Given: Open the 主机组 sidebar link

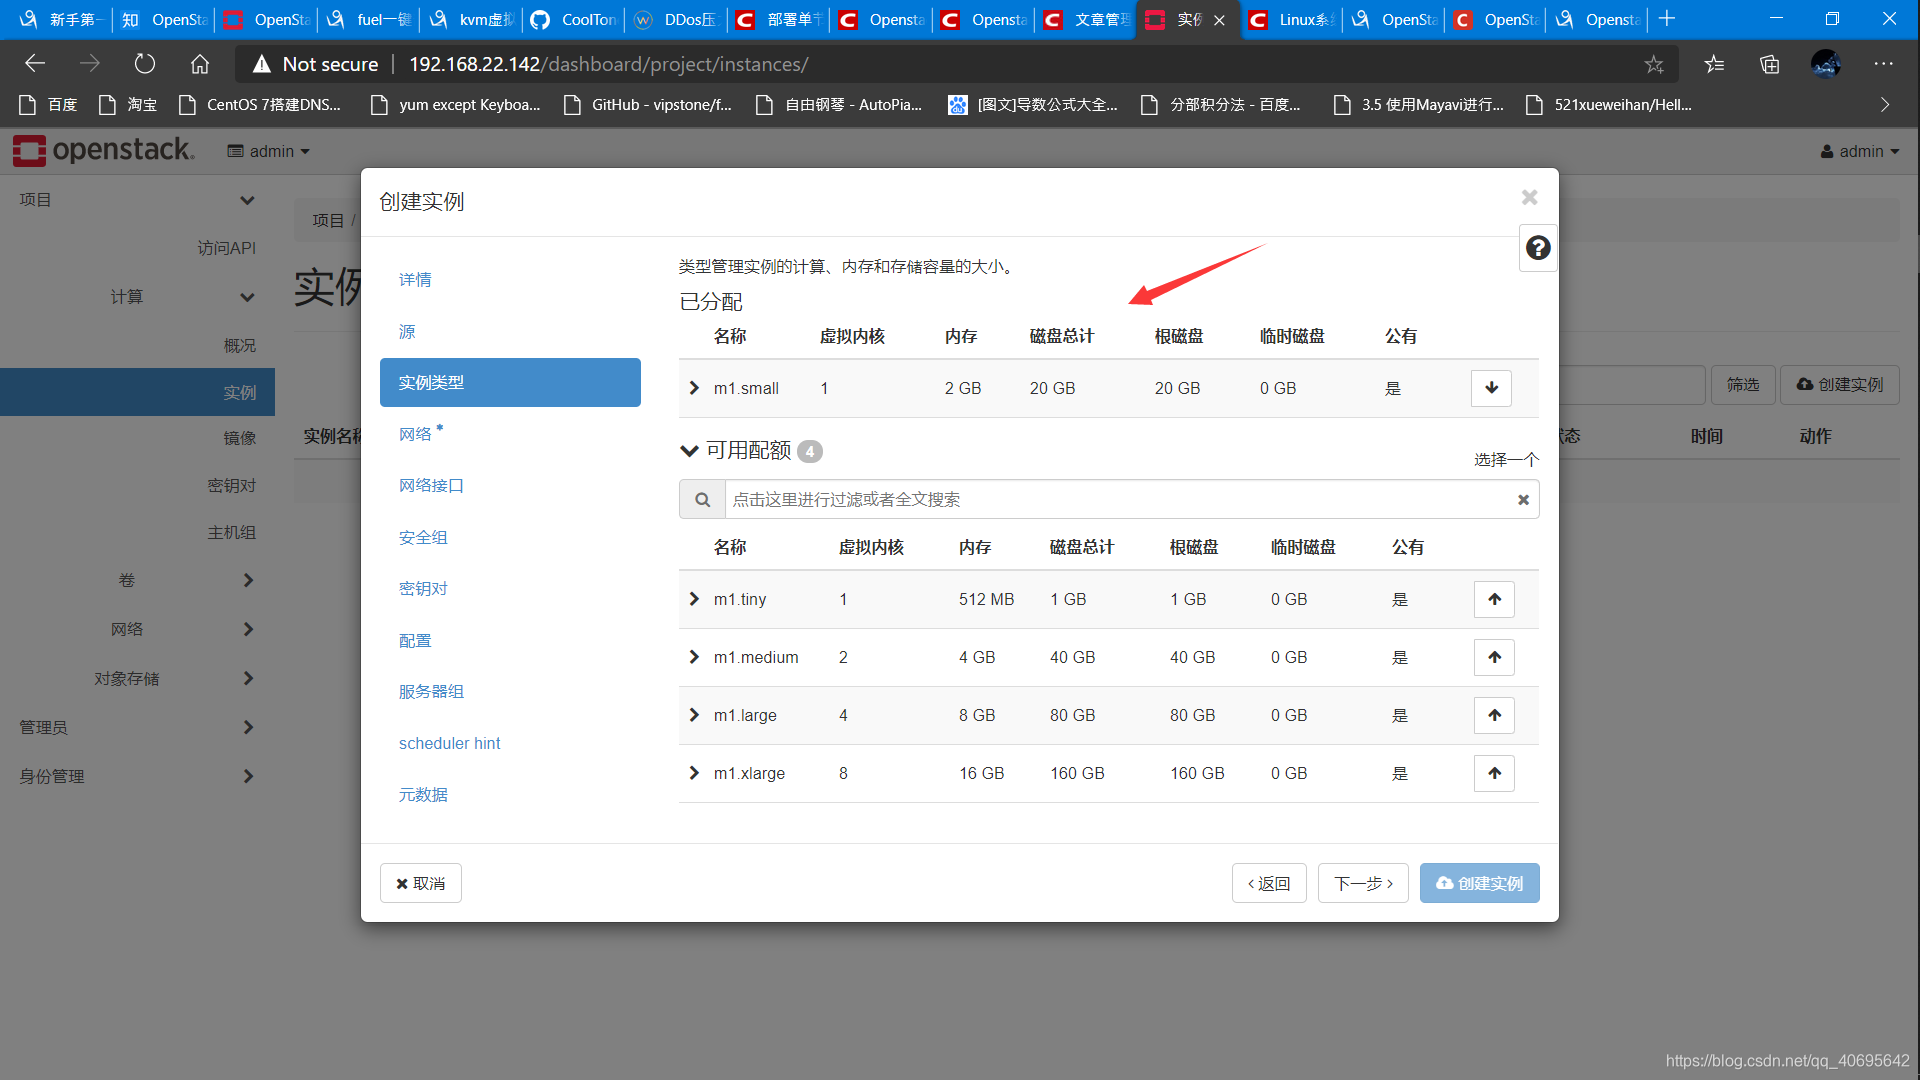Looking at the screenshot, I should click(231, 533).
